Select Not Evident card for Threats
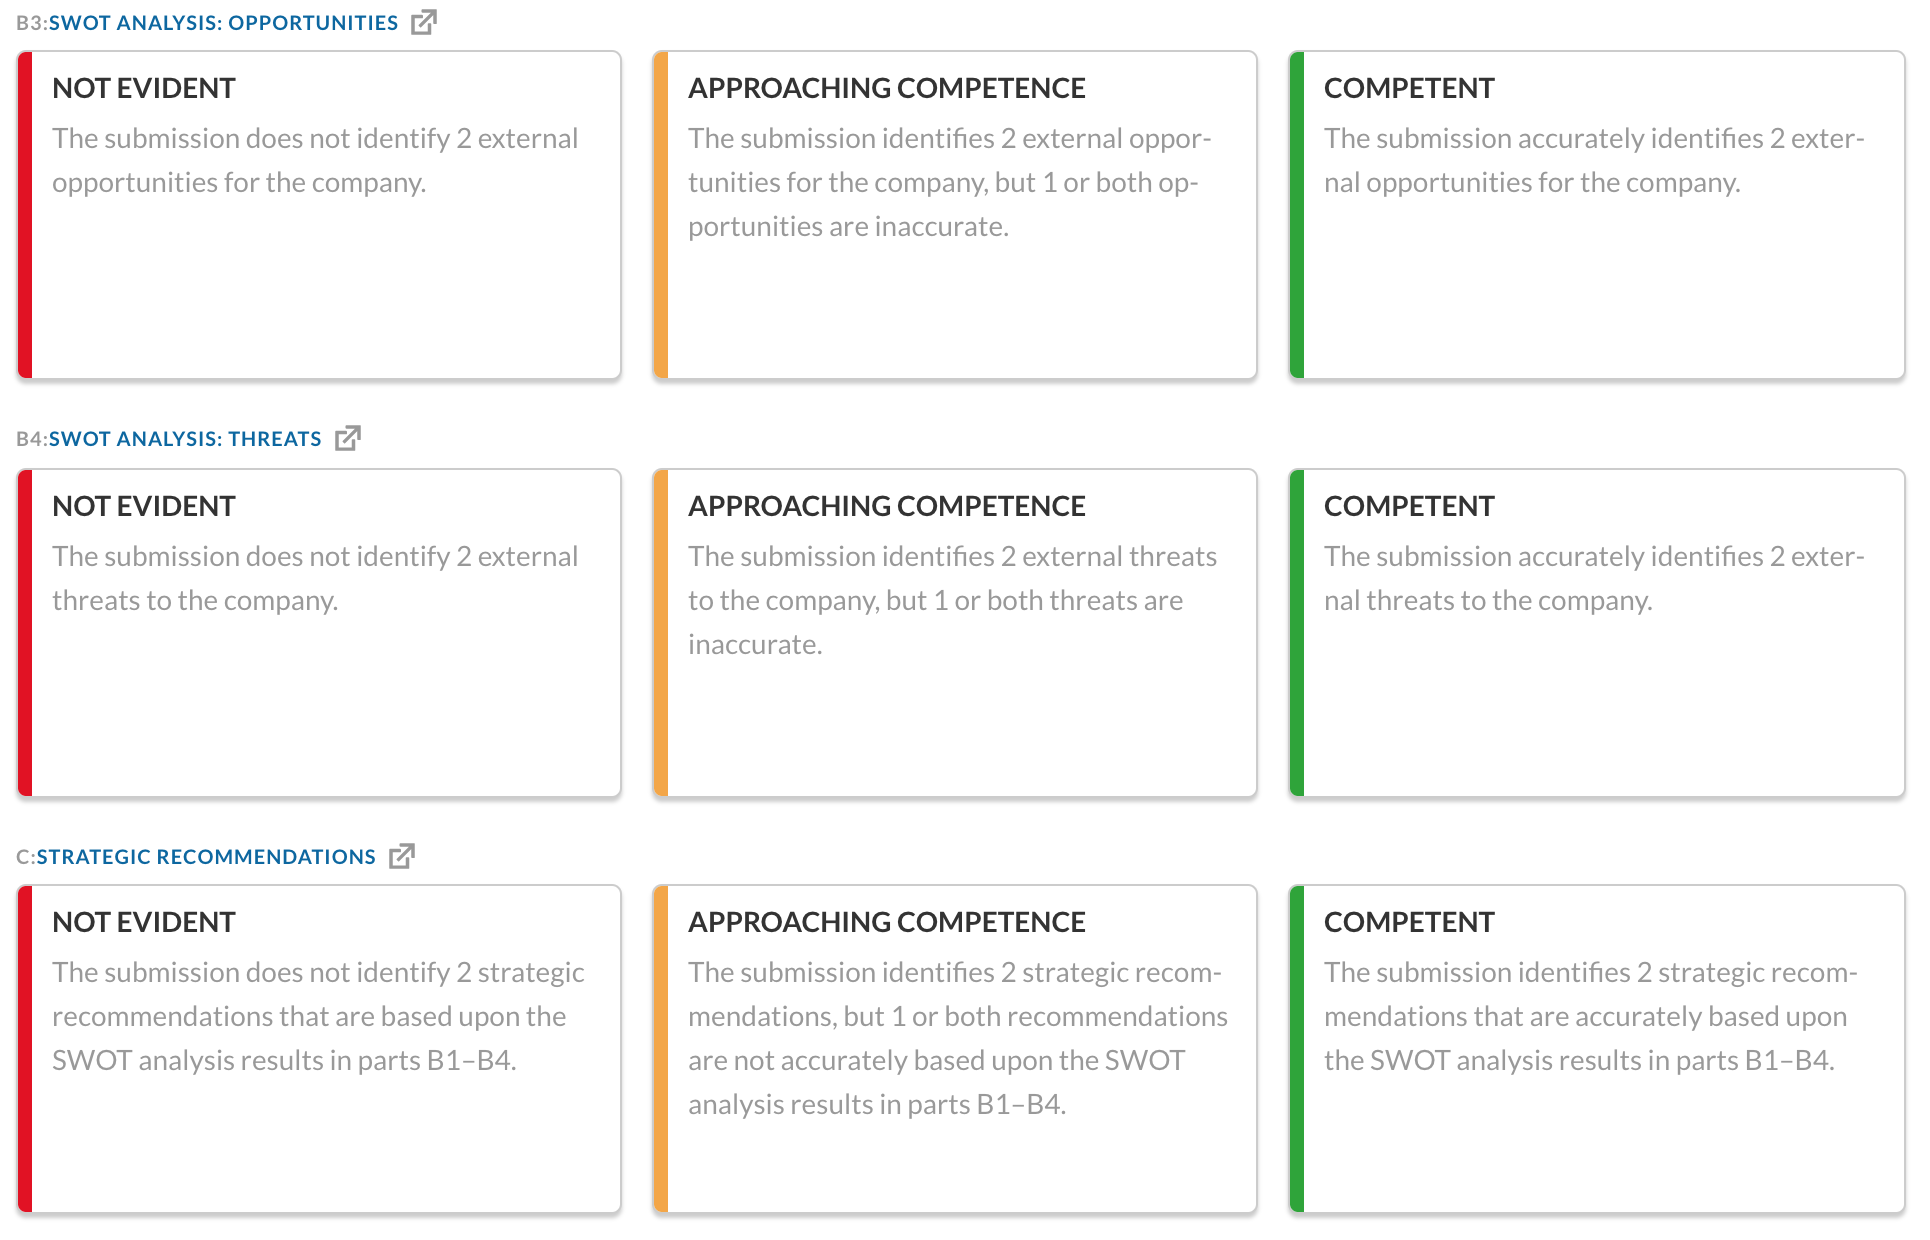Screen dimensions: 1930x1240 [x=319, y=633]
